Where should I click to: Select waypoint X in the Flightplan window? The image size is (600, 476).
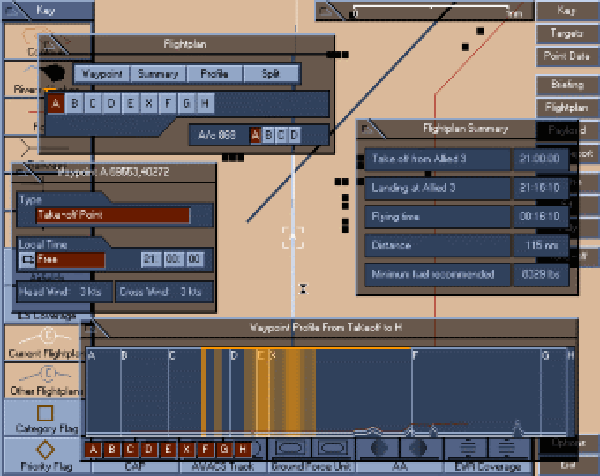pos(149,103)
